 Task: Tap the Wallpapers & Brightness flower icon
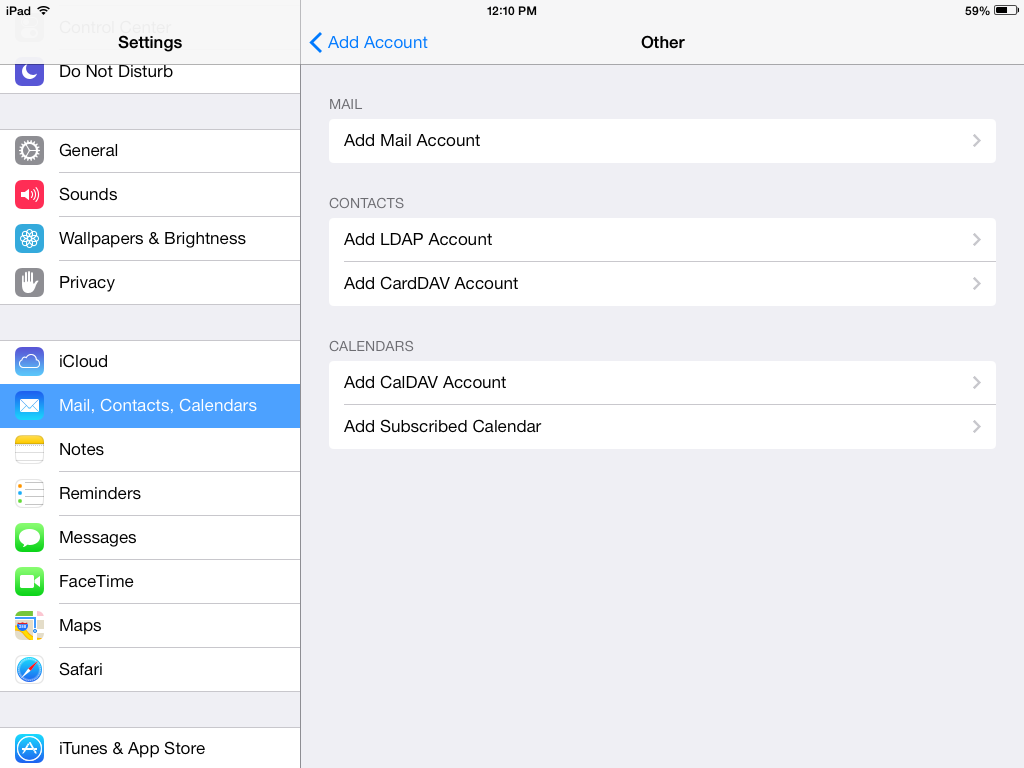(29, 238)
